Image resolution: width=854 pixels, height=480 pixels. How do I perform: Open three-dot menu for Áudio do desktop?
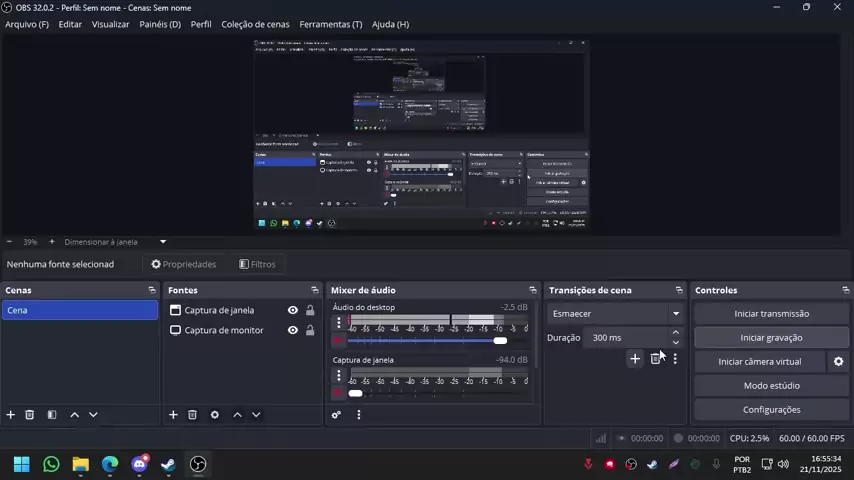pos(339,323)
